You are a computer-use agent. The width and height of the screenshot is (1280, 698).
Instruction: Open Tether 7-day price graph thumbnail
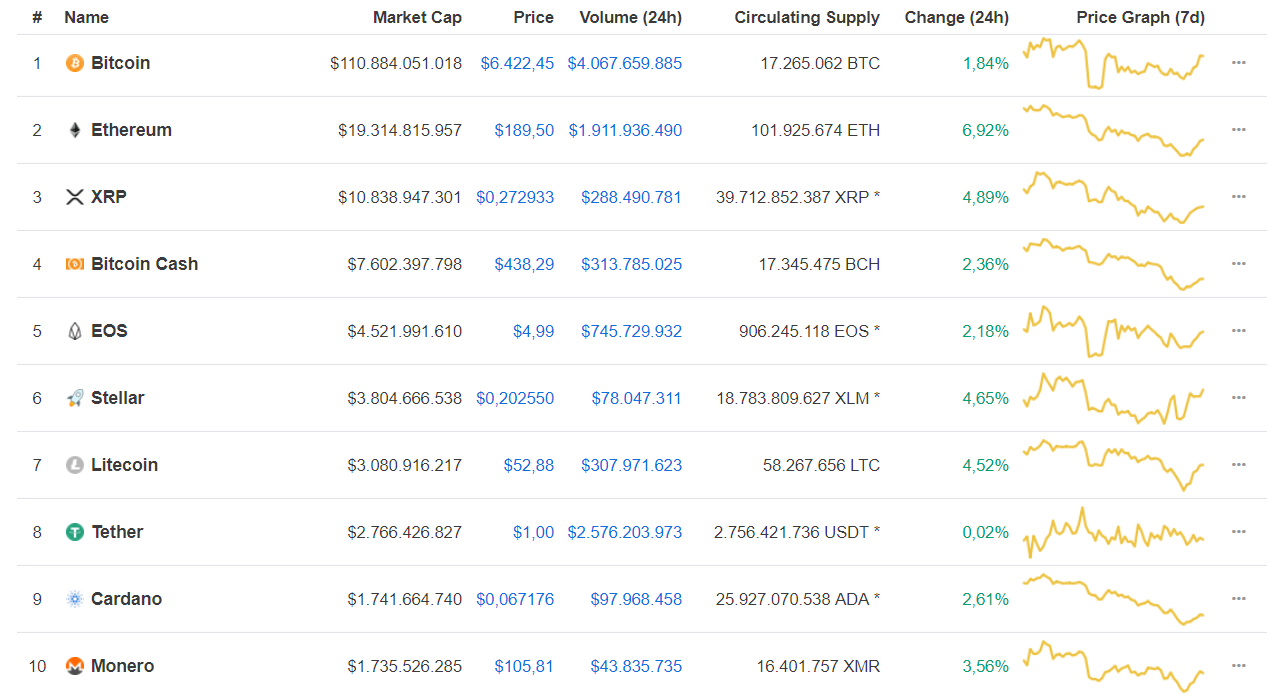pos(1113,532)
